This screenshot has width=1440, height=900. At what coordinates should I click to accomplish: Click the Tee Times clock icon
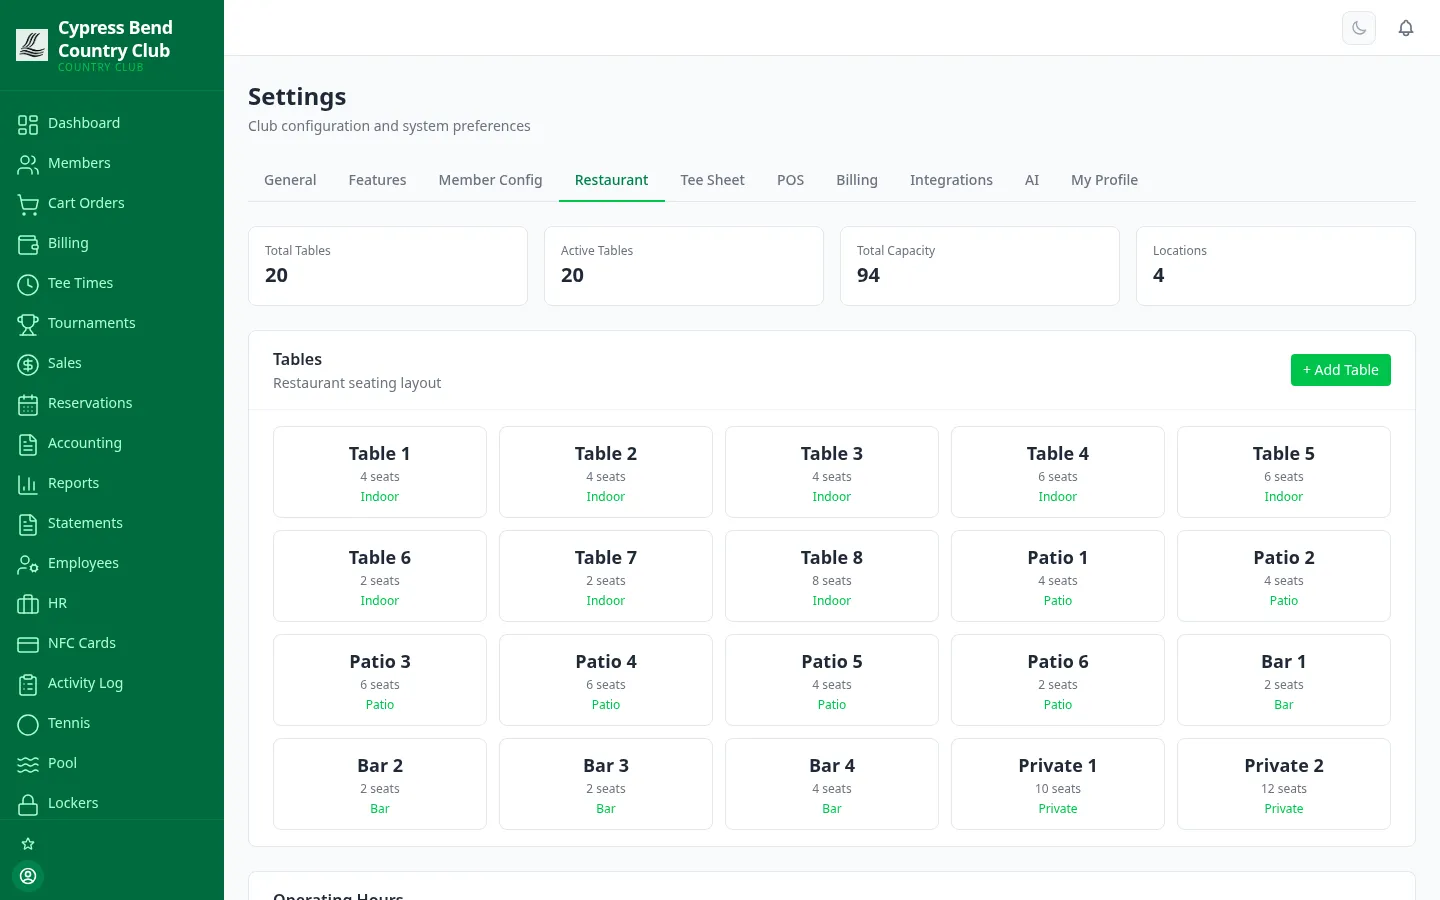[28, 284]
